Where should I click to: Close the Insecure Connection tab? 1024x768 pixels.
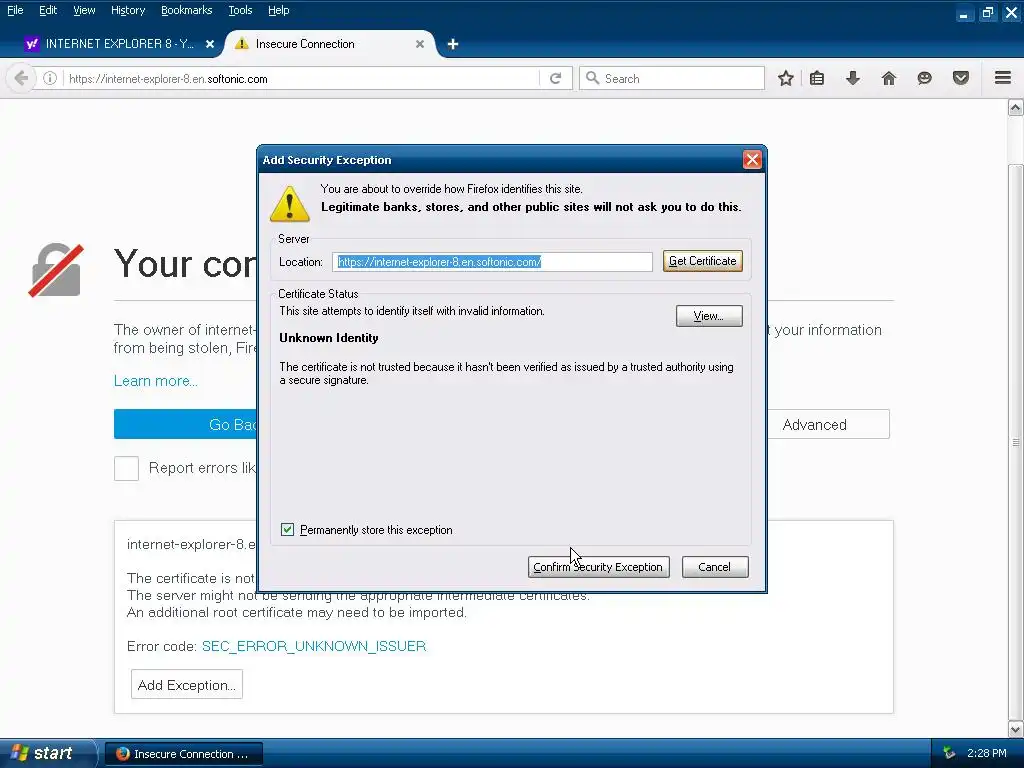420,44
